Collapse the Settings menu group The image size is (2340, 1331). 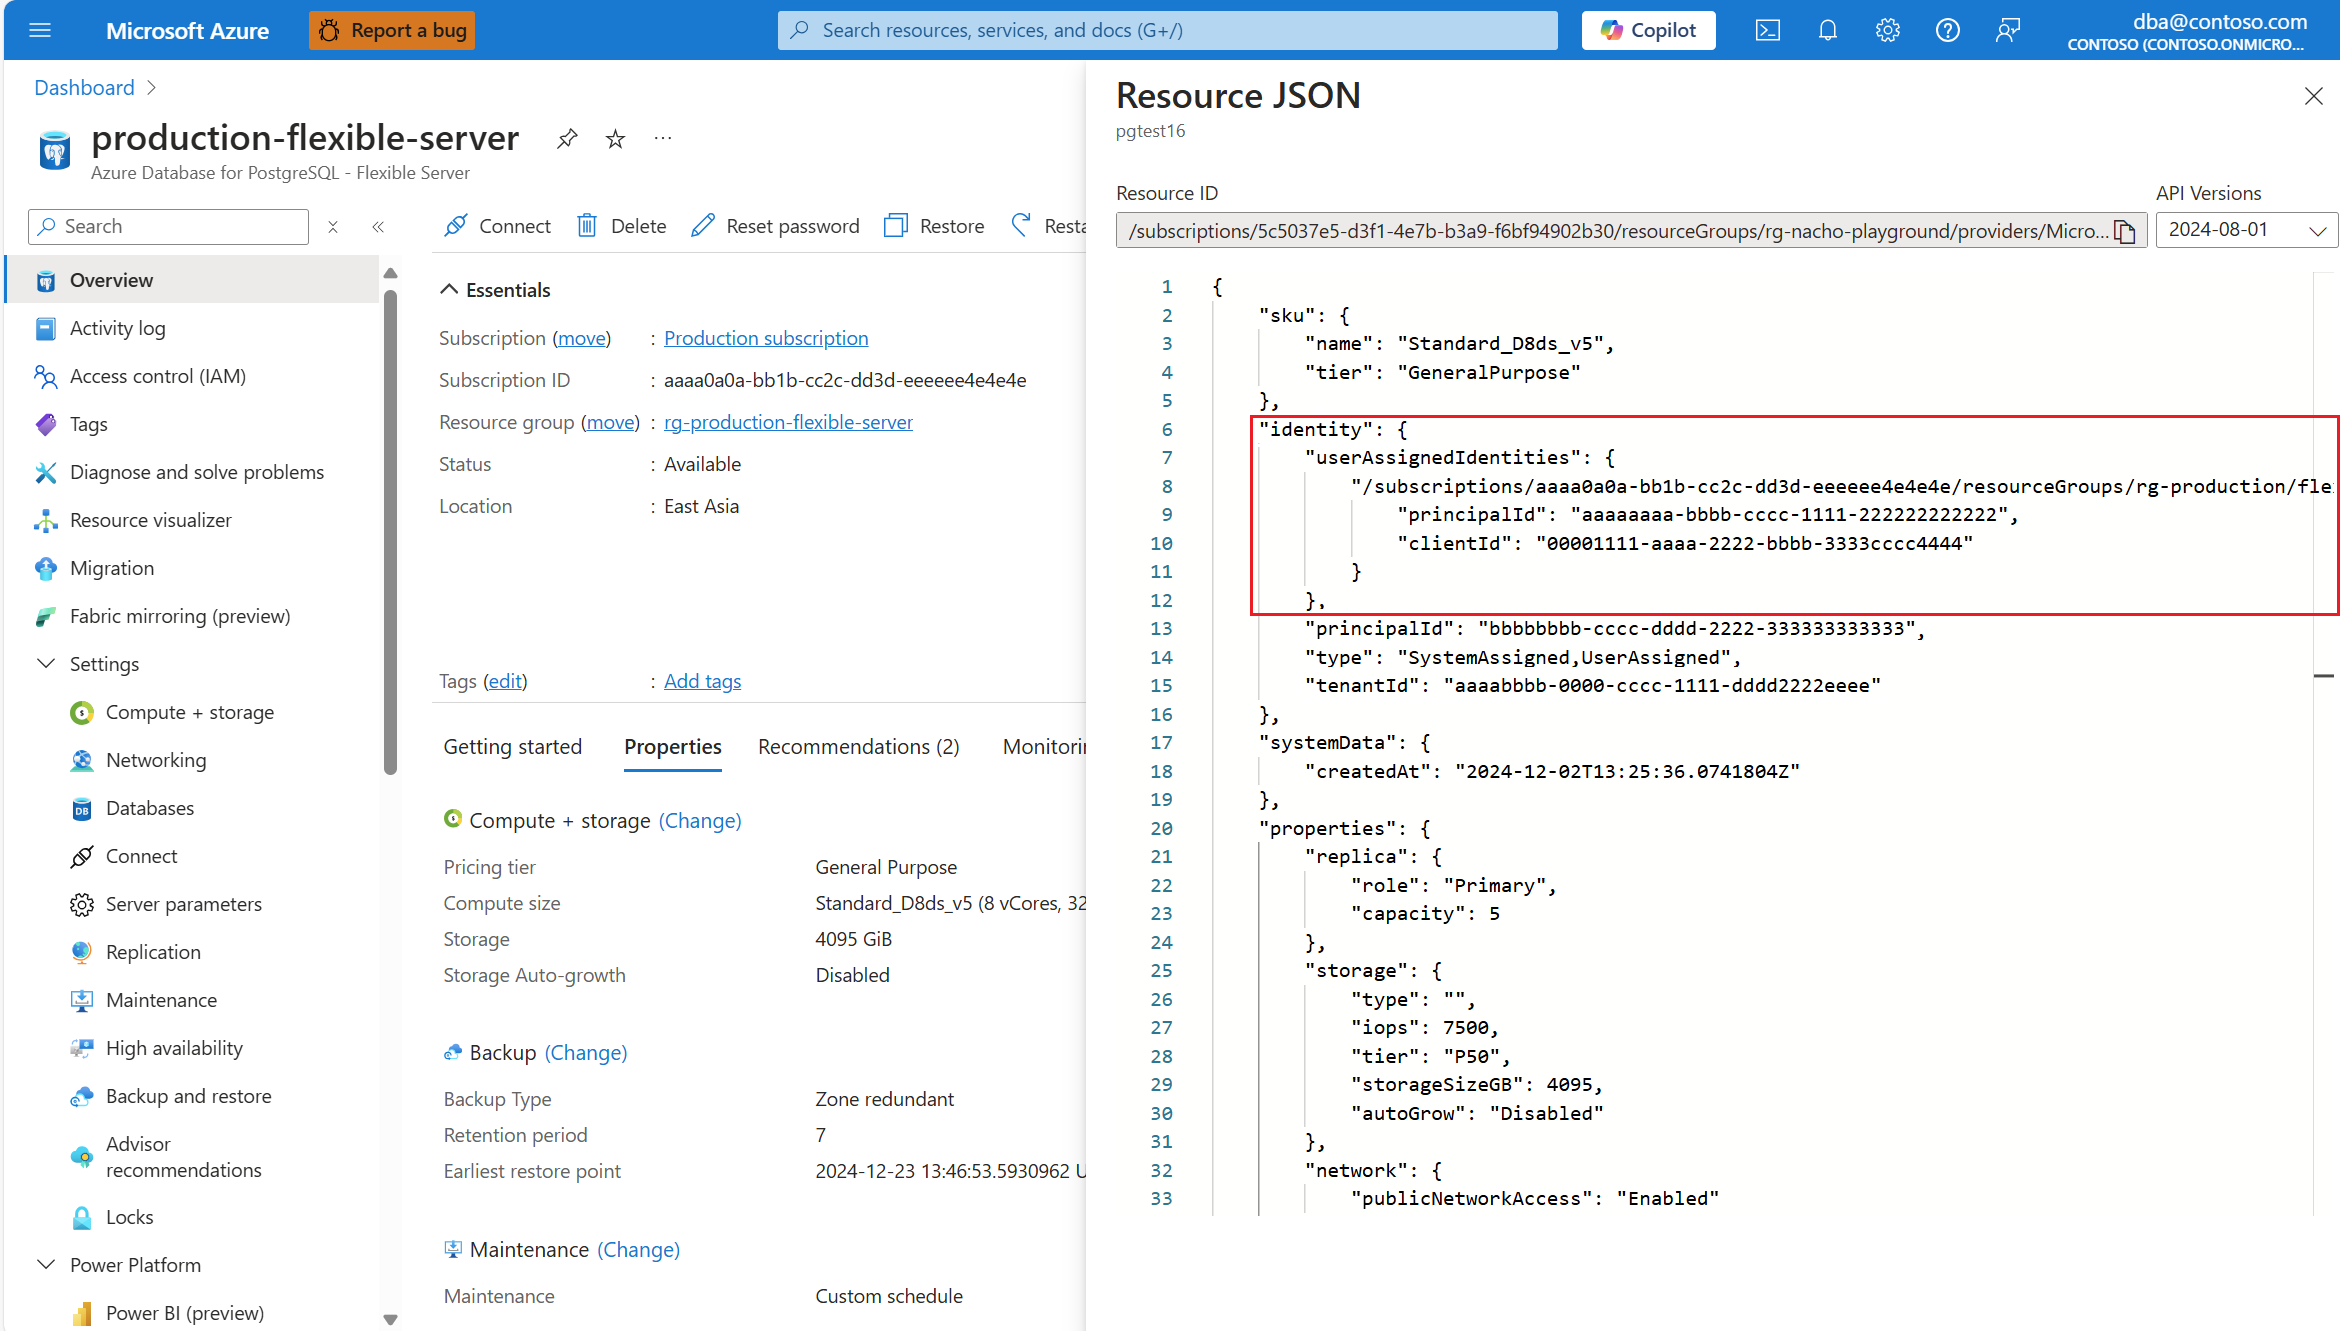pyautogui.click(x=46, y=664)
